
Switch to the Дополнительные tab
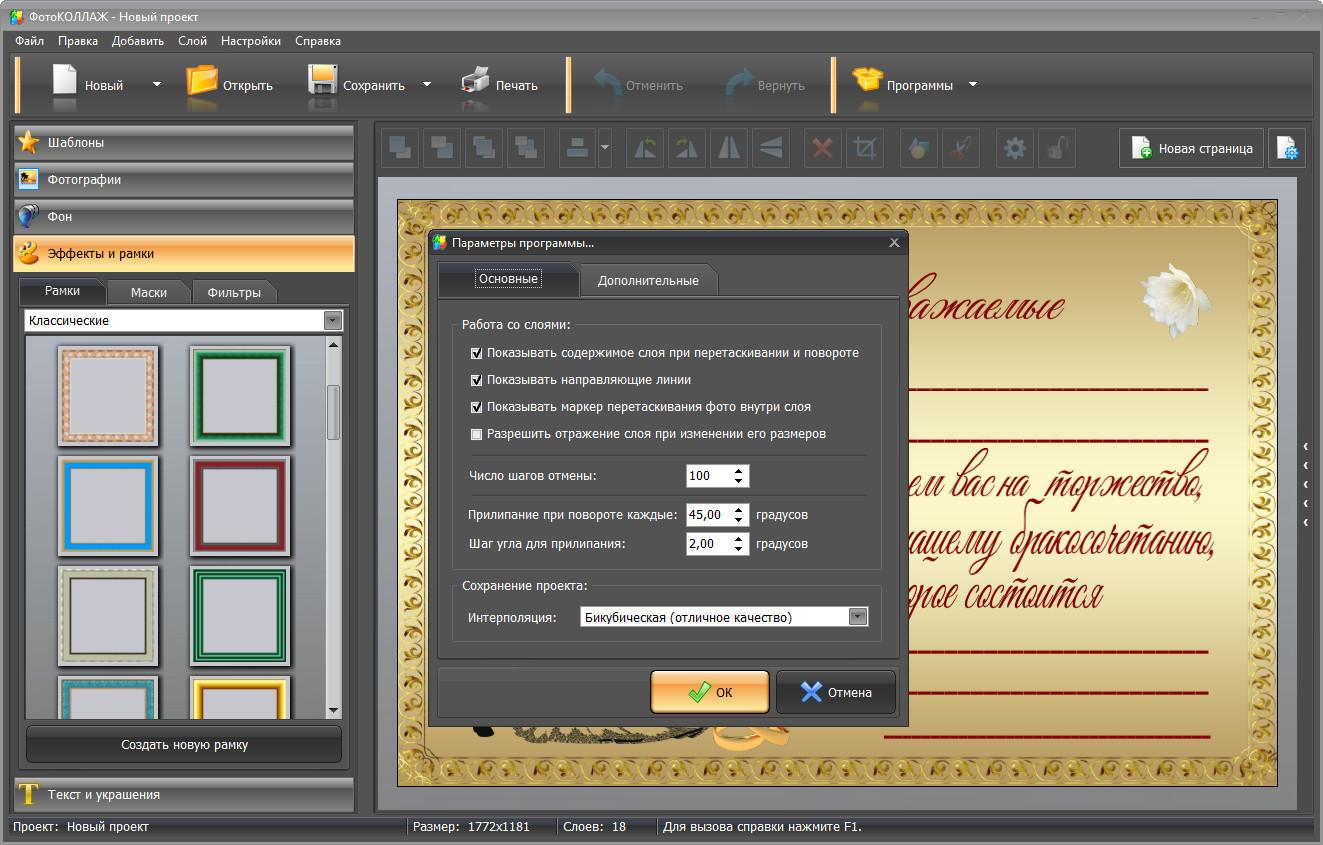648,280
